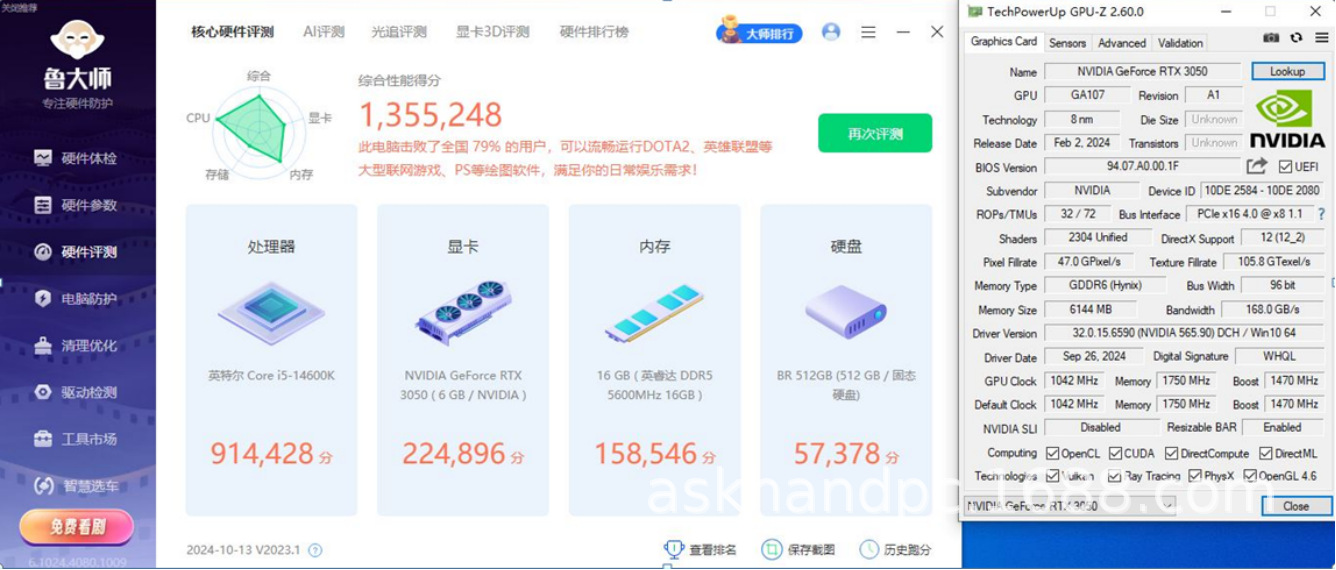Toggle the OpenCL checkbox

[1052, 453]
